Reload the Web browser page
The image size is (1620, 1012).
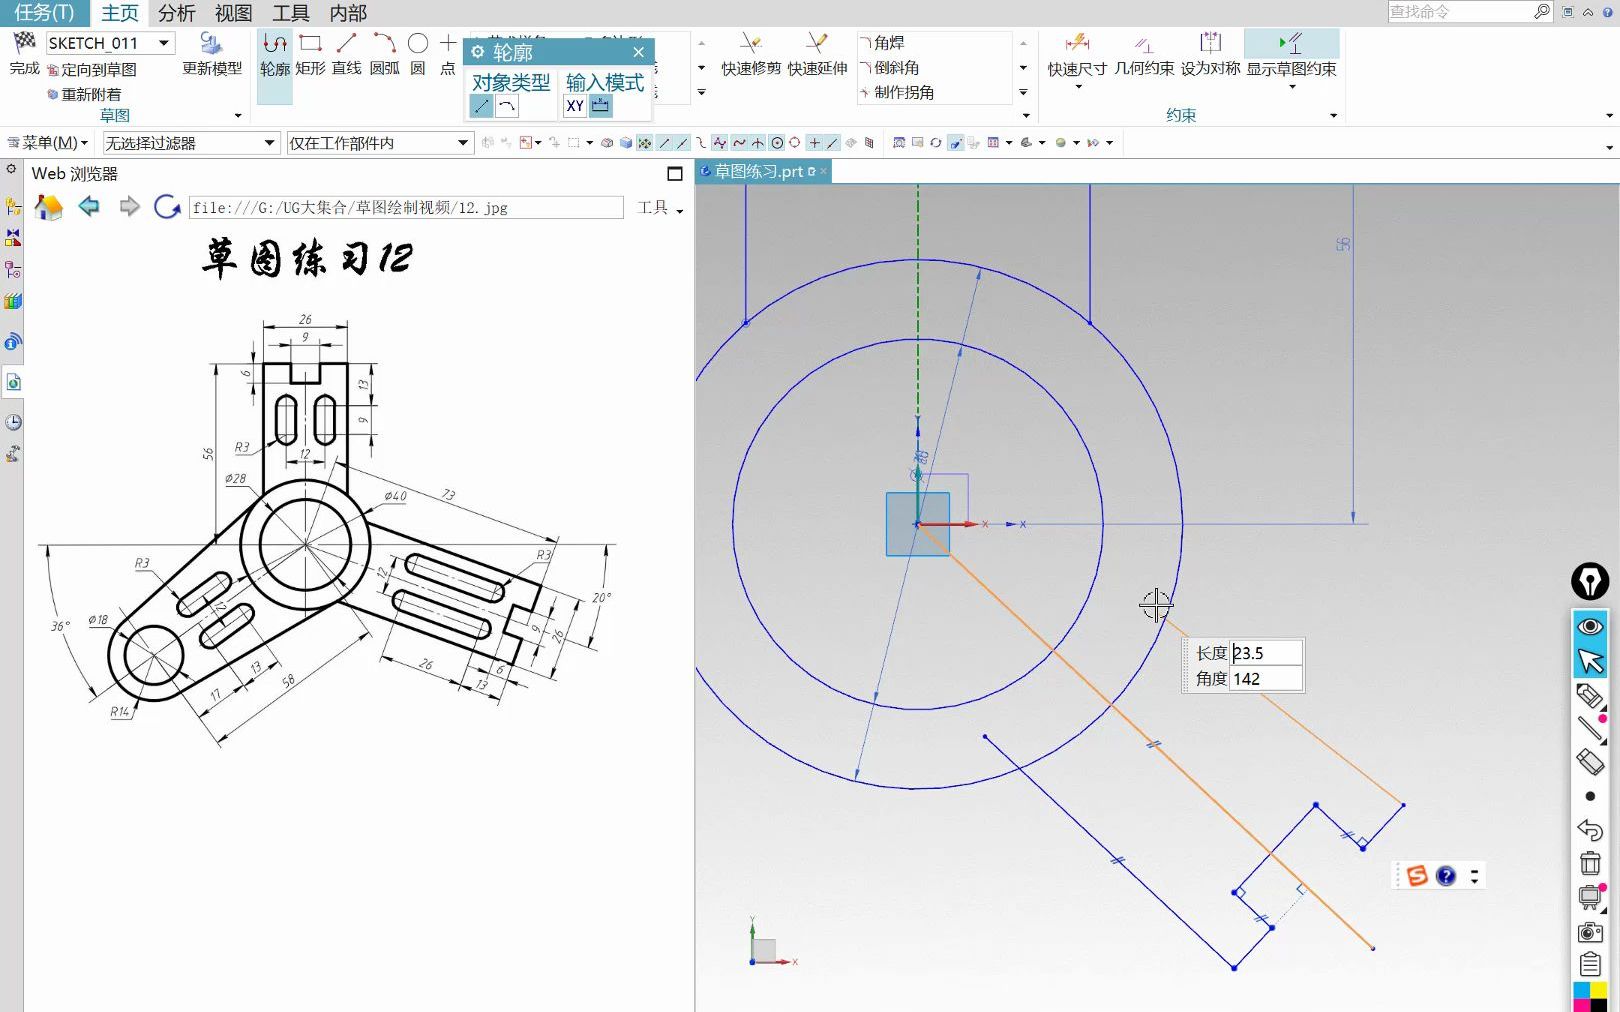point(167,207)
